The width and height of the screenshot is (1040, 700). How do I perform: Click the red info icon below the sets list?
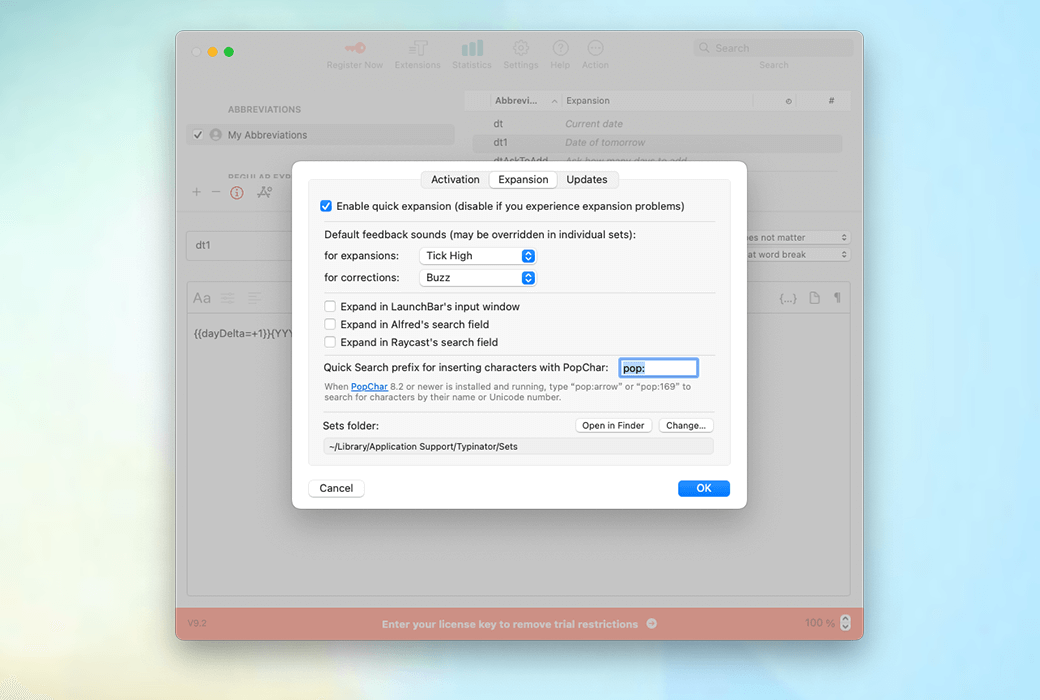point(237,192)
